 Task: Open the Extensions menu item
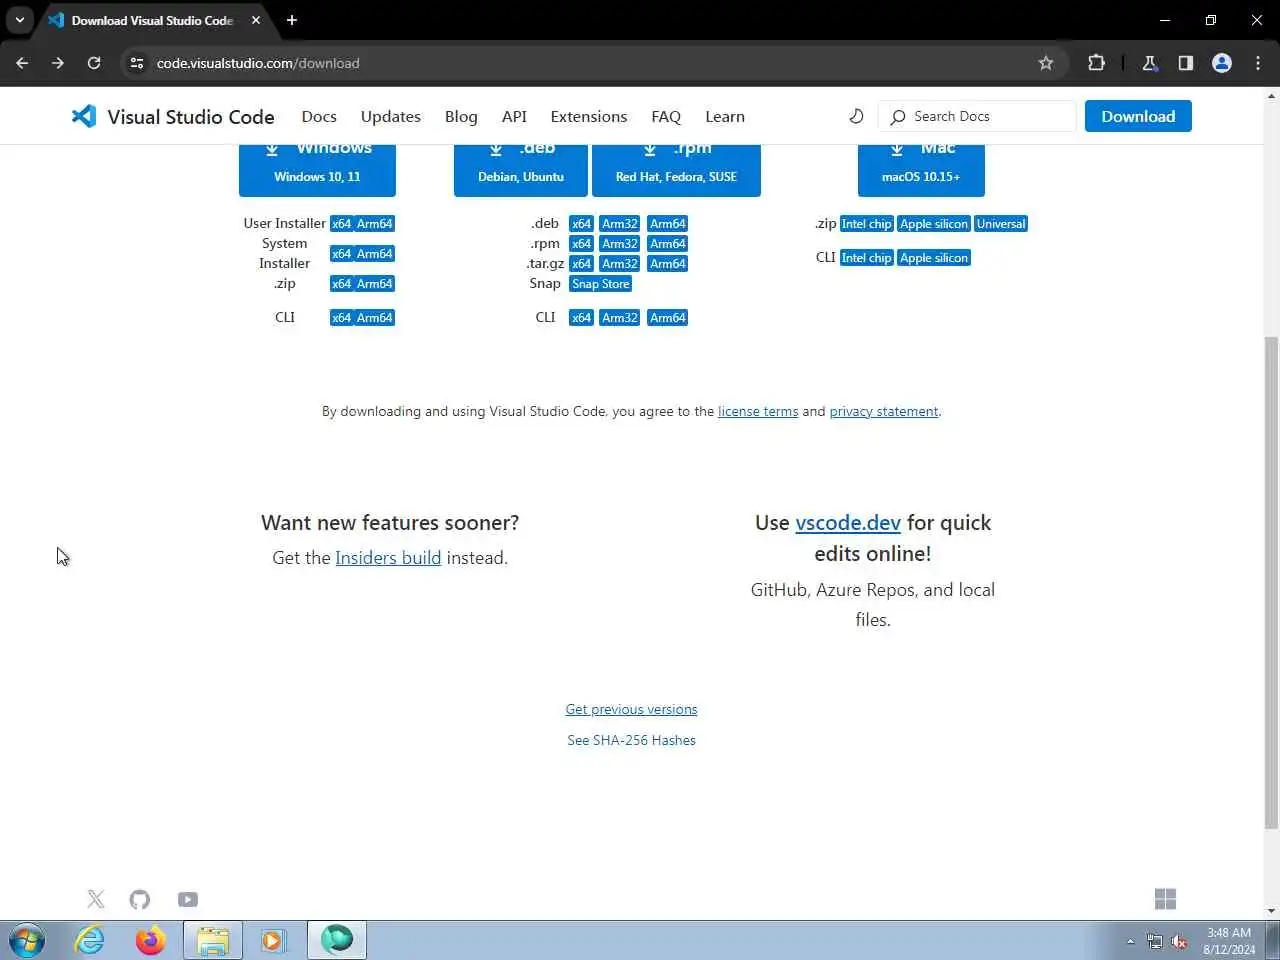pos(589,117)
